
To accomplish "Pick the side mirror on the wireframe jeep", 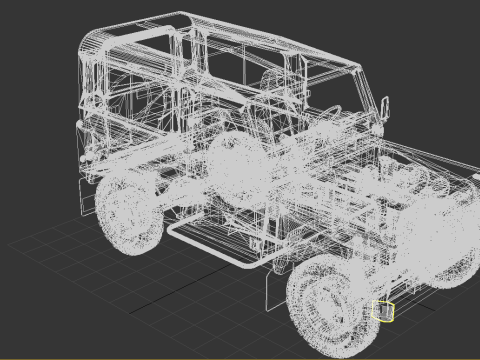I will (385, 107).
